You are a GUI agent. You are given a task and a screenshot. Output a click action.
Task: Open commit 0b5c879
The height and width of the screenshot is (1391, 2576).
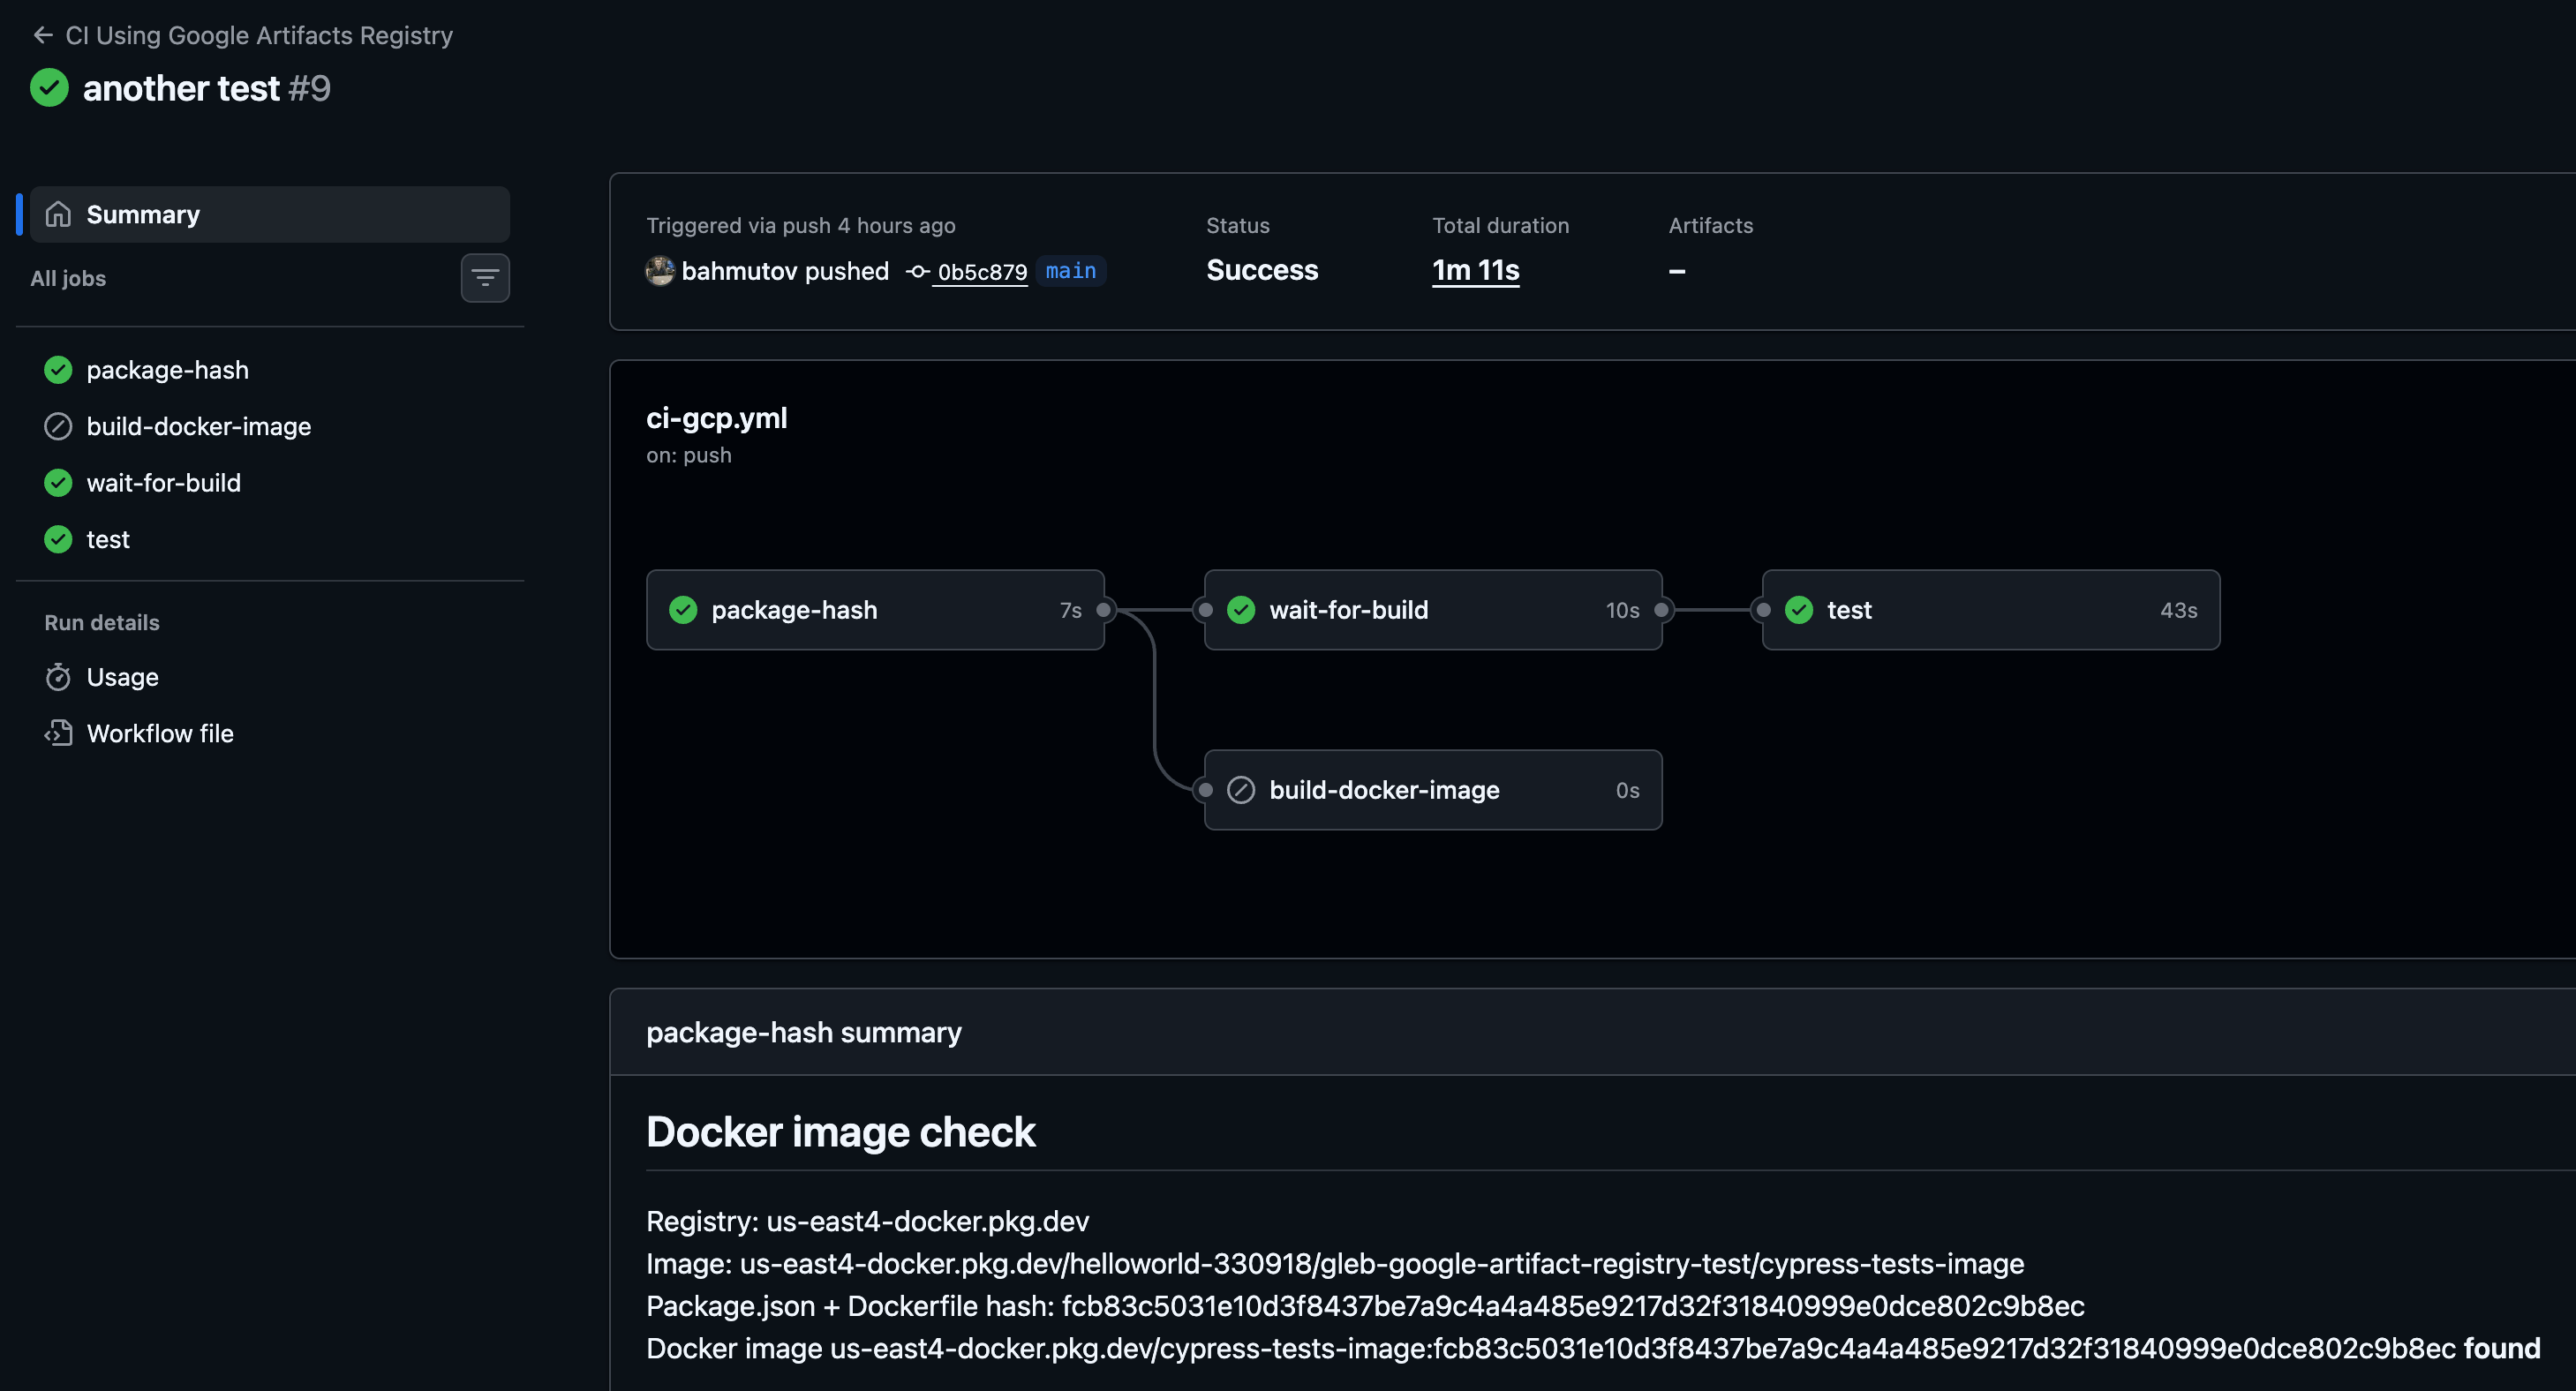(x=981, y=271)
